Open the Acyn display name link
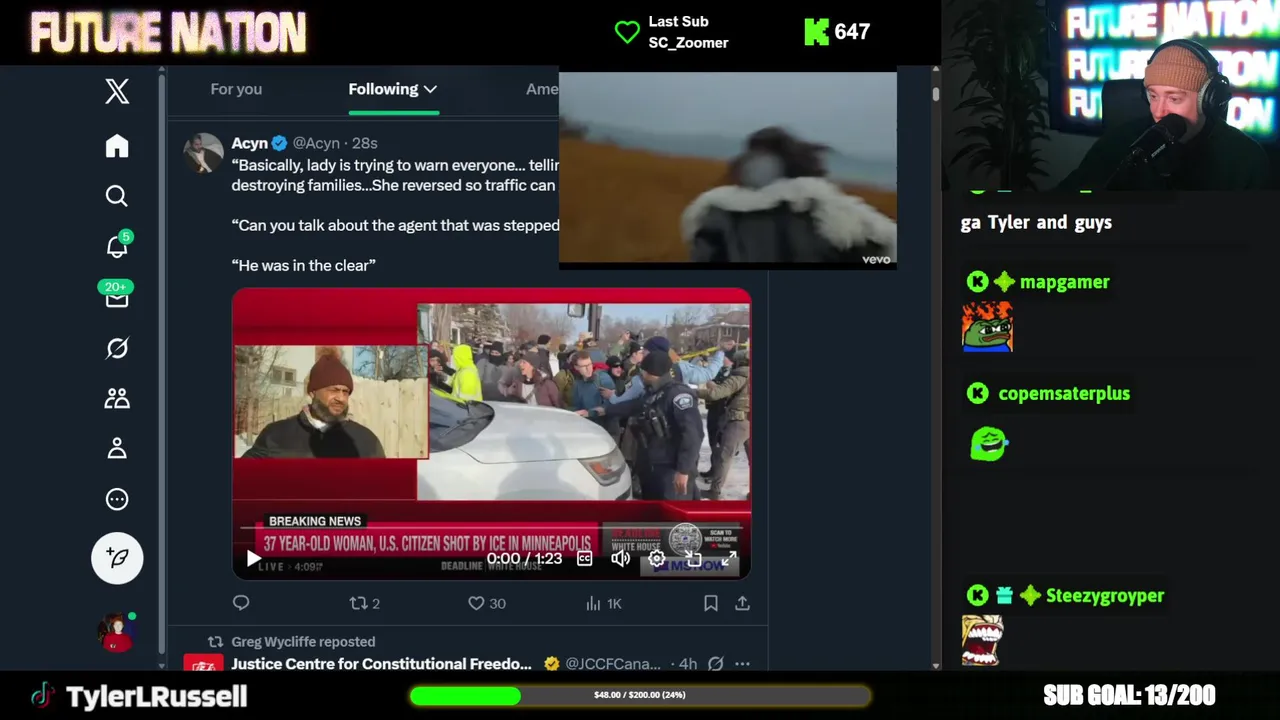The width and height of the screenshot is (1280, 720). coord(249,143)
